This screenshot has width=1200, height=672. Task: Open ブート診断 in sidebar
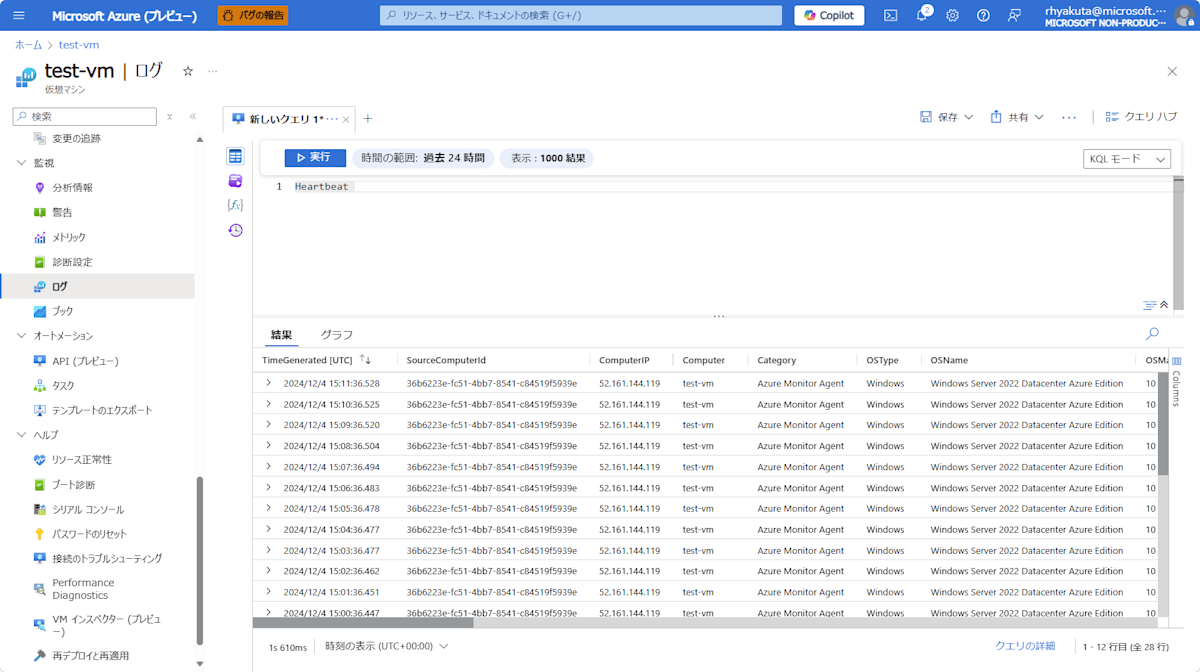pos(73,485)
